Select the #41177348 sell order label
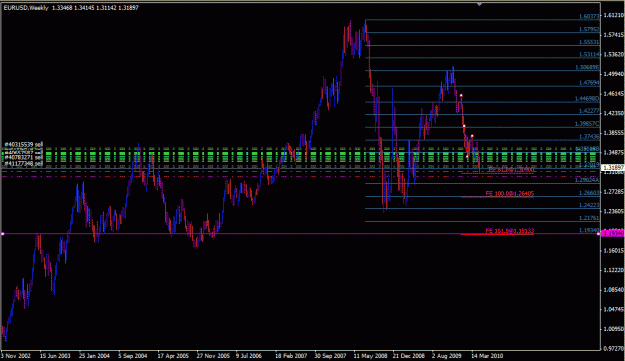This screenshot has width=625, height=361. 24,163
